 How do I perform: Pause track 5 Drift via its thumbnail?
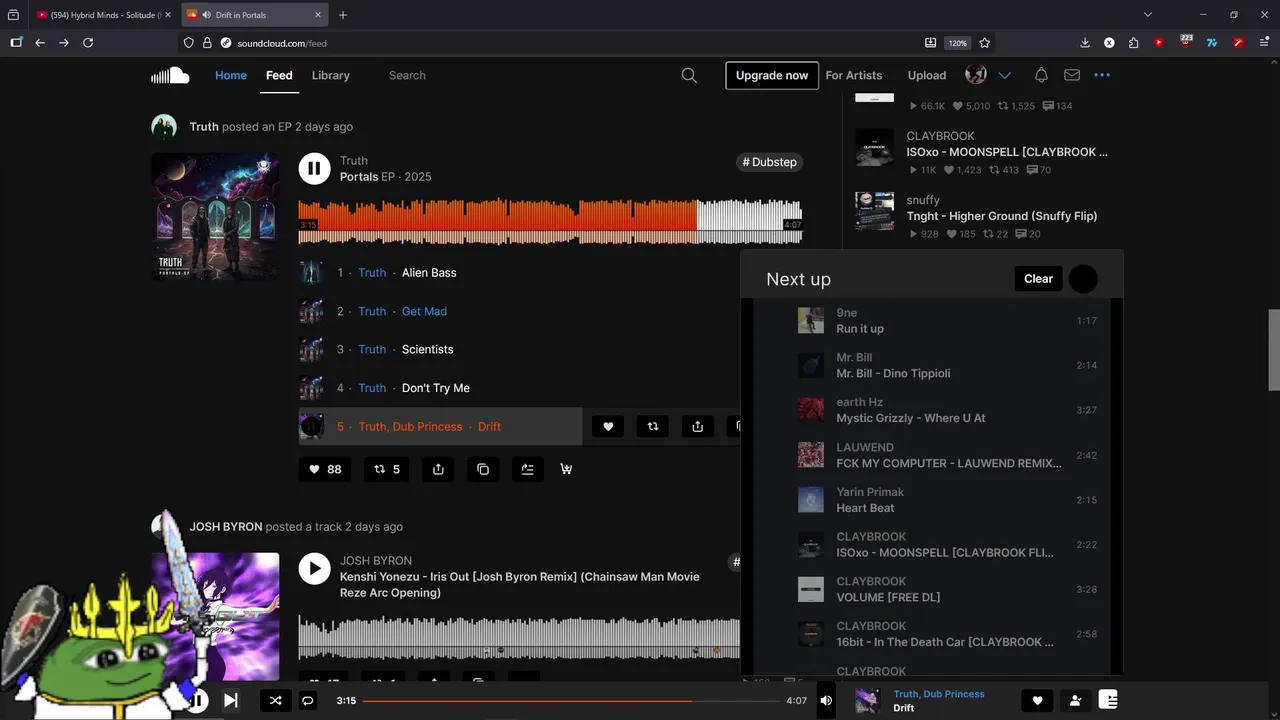tap(311, 426)
